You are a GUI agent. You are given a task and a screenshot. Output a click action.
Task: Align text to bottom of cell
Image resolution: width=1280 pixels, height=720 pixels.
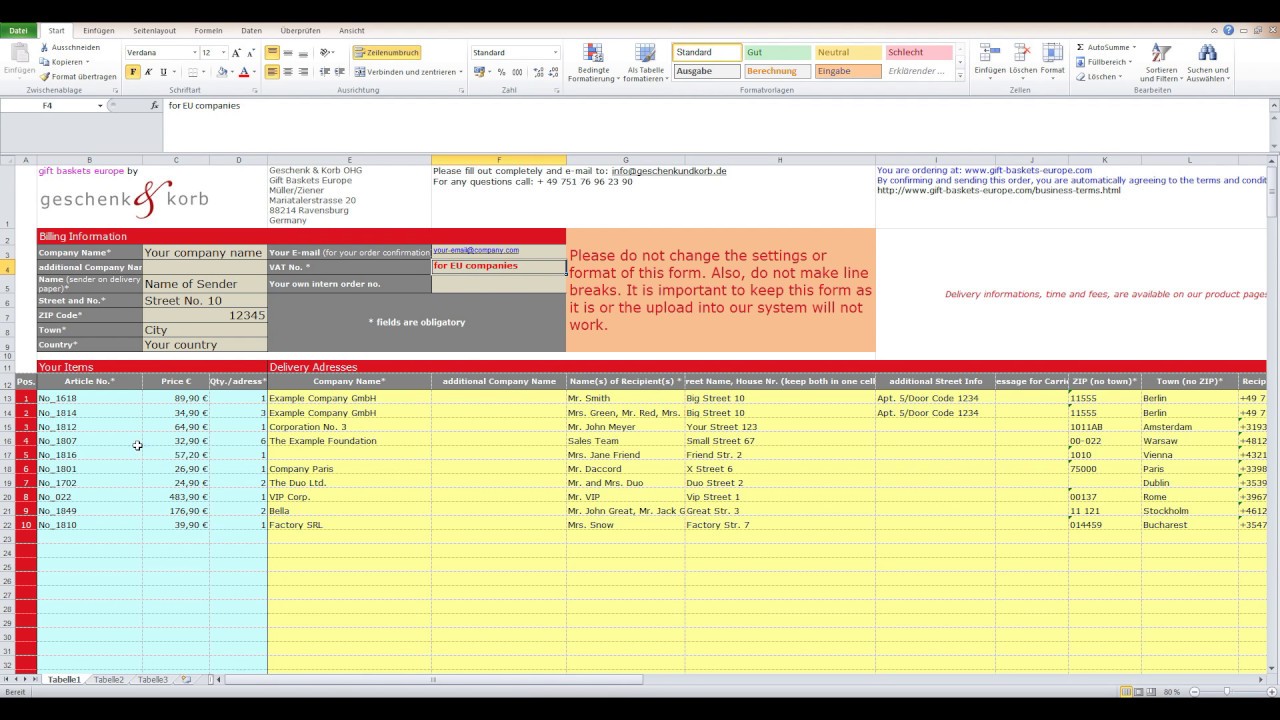pyautogui.click(x=303, y=53)
